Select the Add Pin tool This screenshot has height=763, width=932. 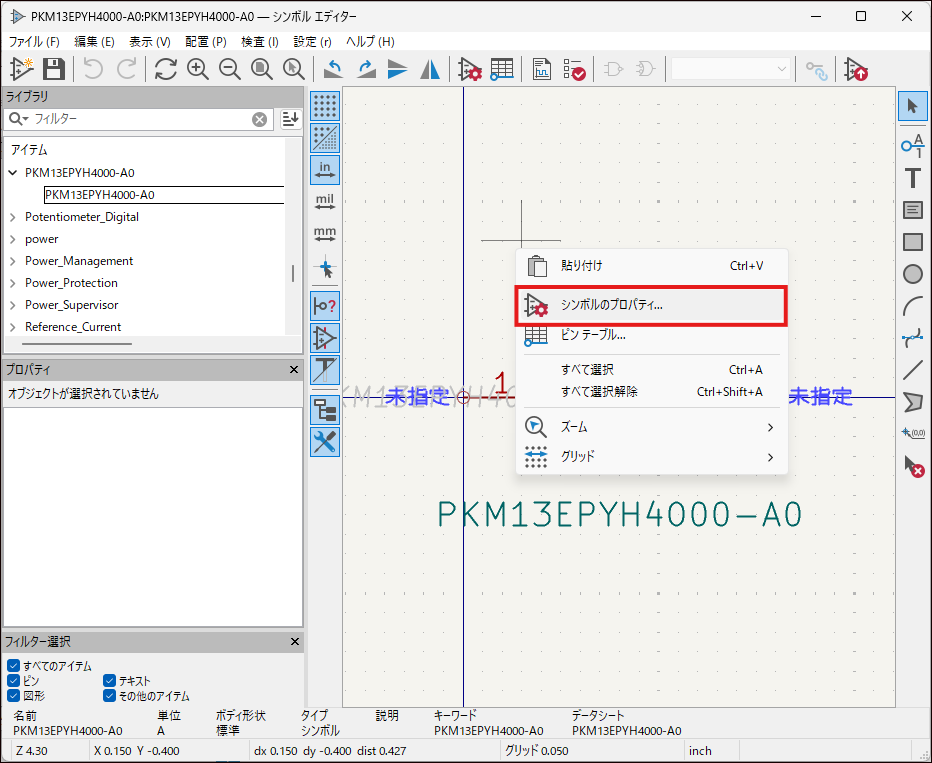point(912,146)
